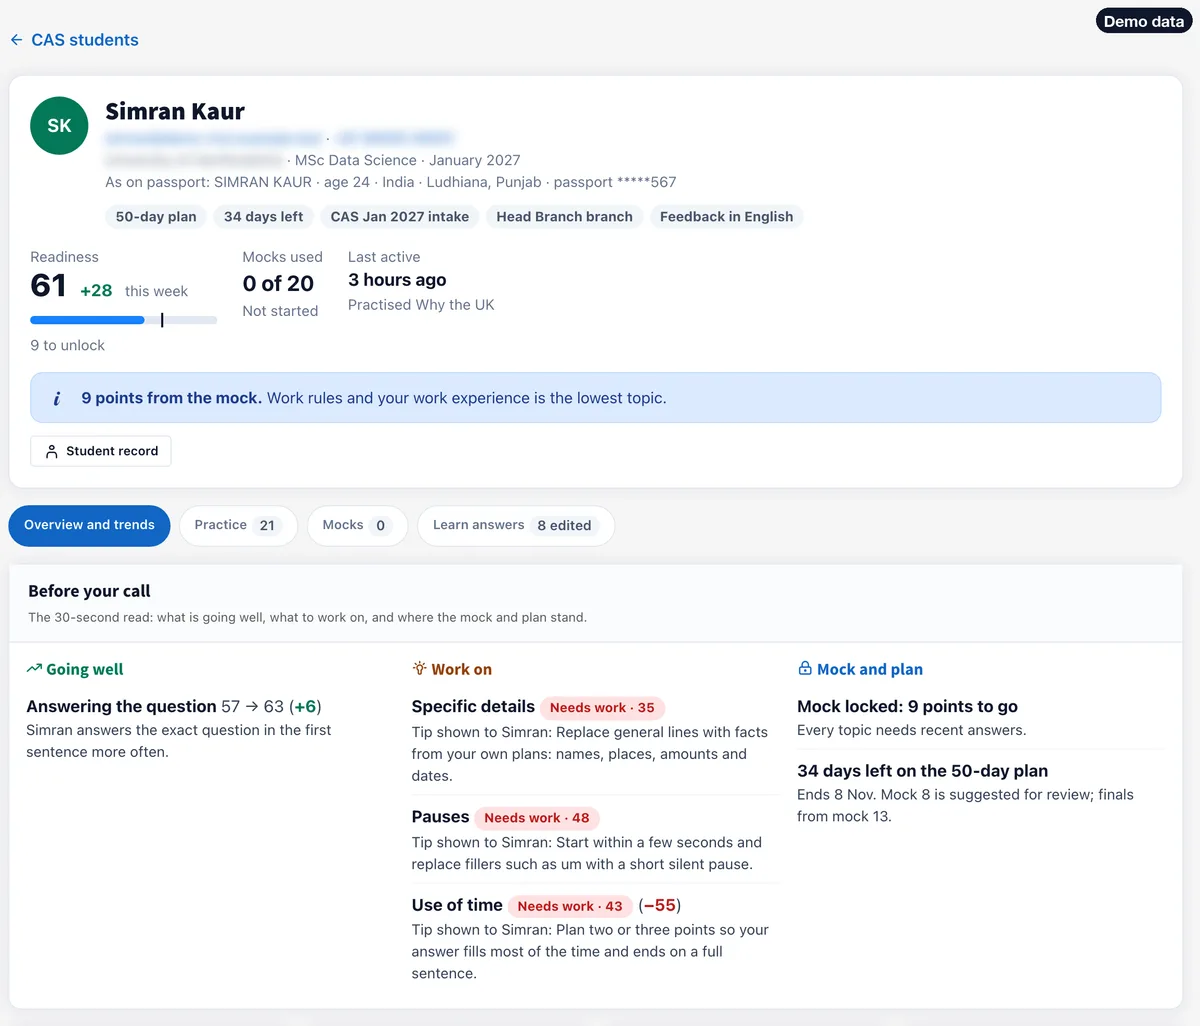Image resolution: width=1200 pixels, height=1026 pixels.
Task: Click the Head Branch branch tag
Action: 564,217
